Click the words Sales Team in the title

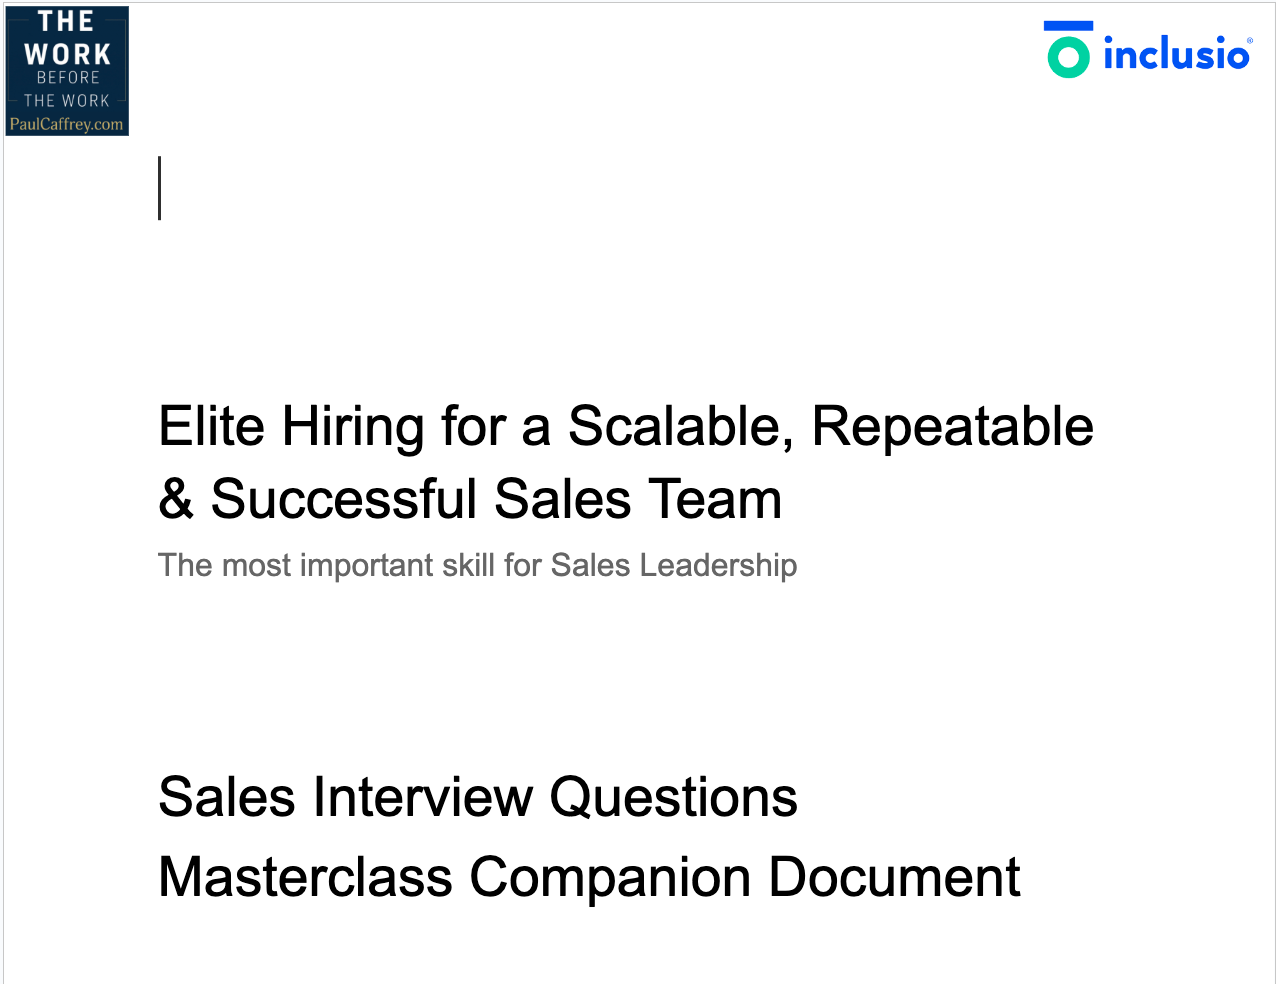(x=638, y=499)
